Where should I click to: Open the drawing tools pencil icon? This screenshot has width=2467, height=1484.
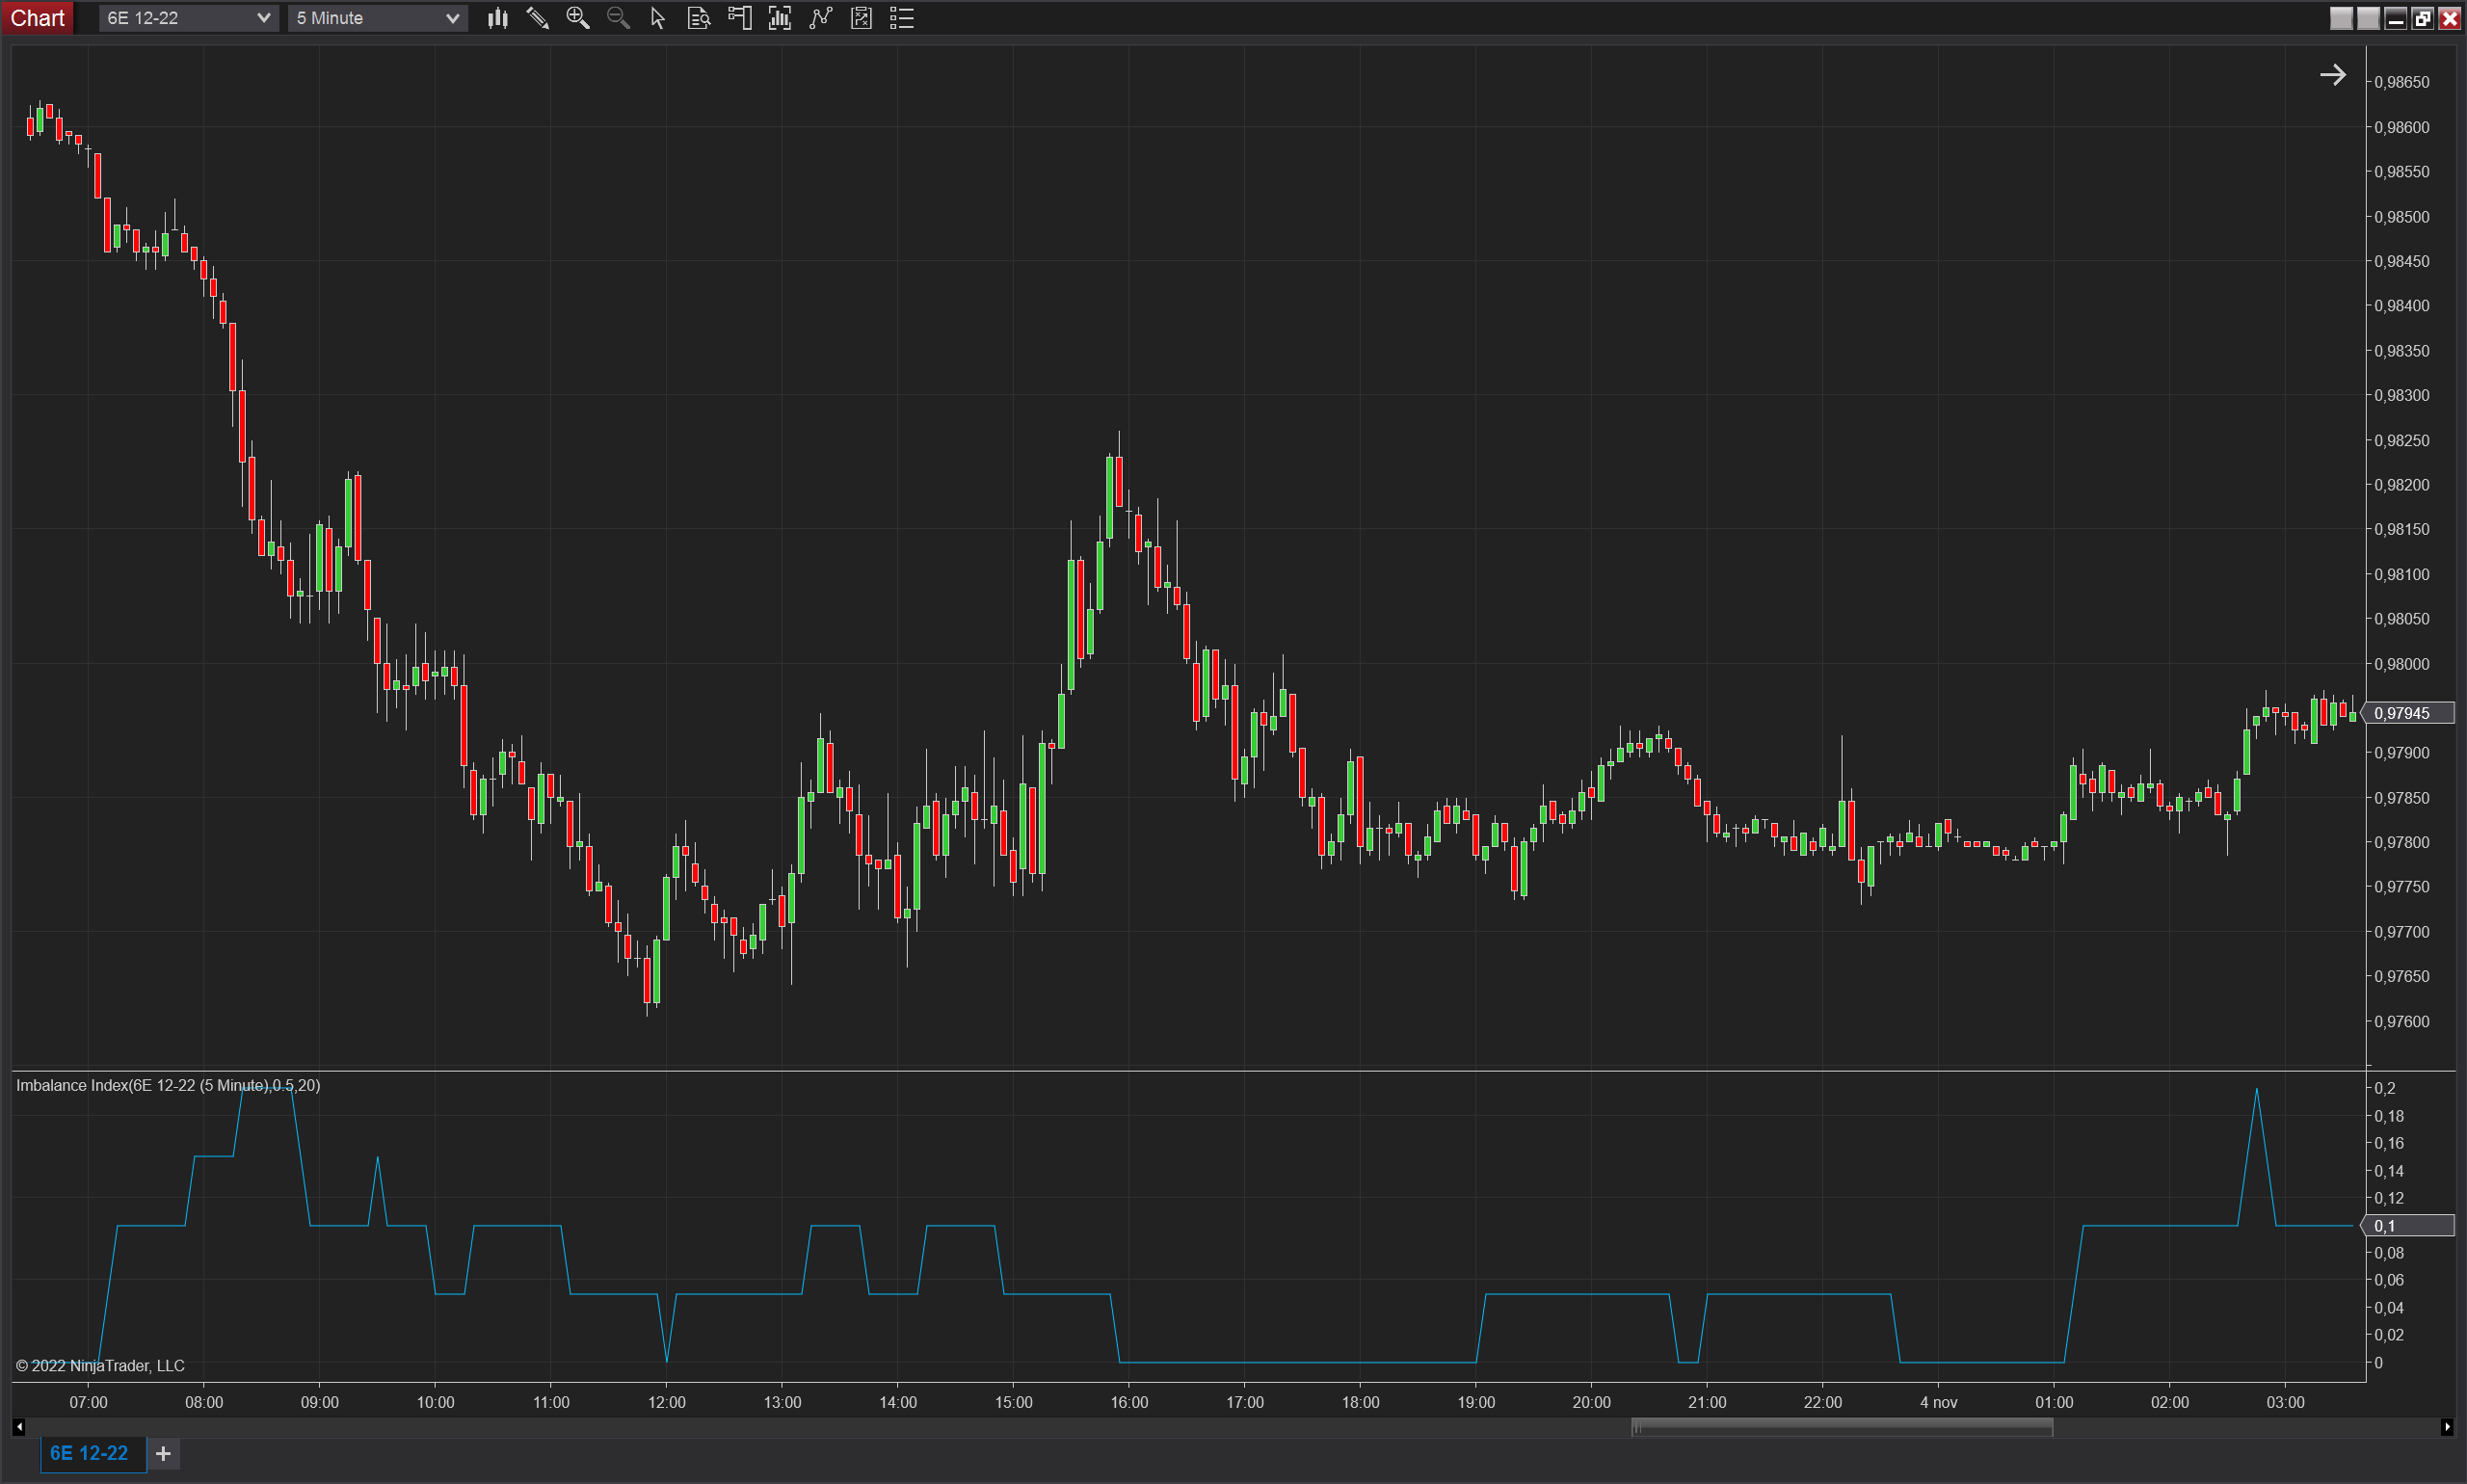(538, 18)
